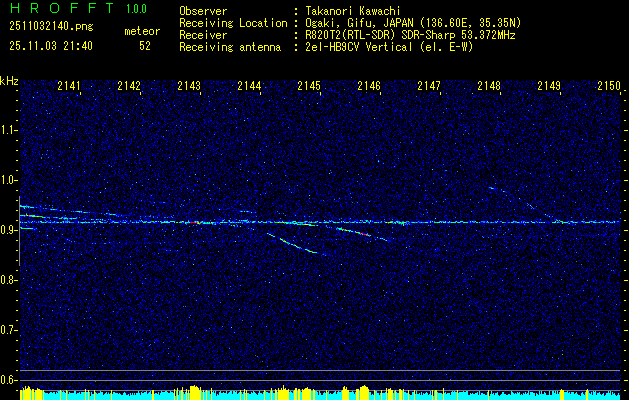Click the red meteor echo peak near 2146

[363, 234]
